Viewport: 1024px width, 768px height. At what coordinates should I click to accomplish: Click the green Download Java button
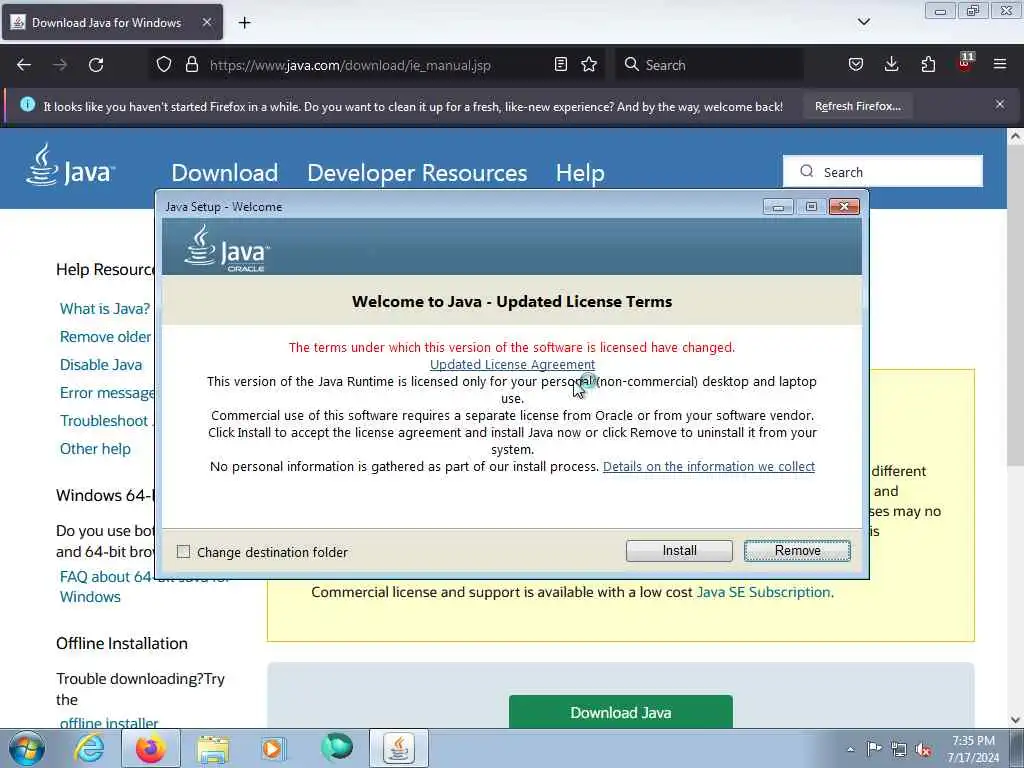tap(620, 712)
